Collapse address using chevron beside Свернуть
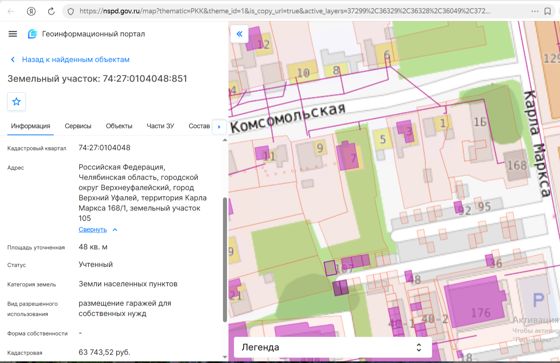The height and width of the screenshot is (363, 560). click(x=115, y=230)
